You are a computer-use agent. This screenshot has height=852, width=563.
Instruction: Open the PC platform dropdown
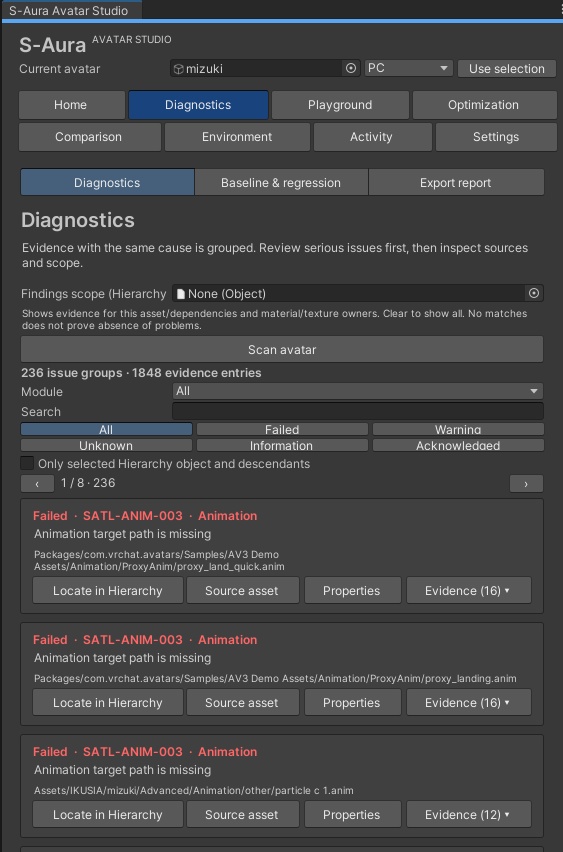(409, 68)
